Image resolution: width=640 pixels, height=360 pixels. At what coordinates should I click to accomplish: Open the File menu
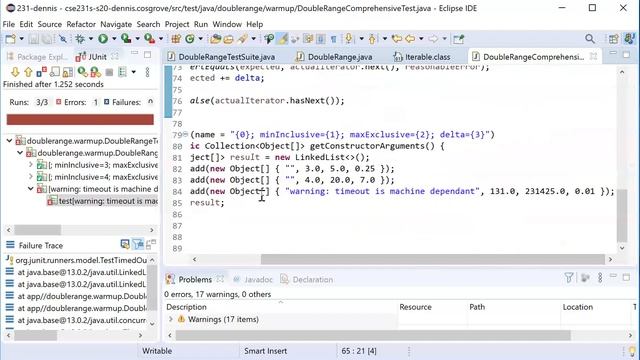click(x=9, y=24)
